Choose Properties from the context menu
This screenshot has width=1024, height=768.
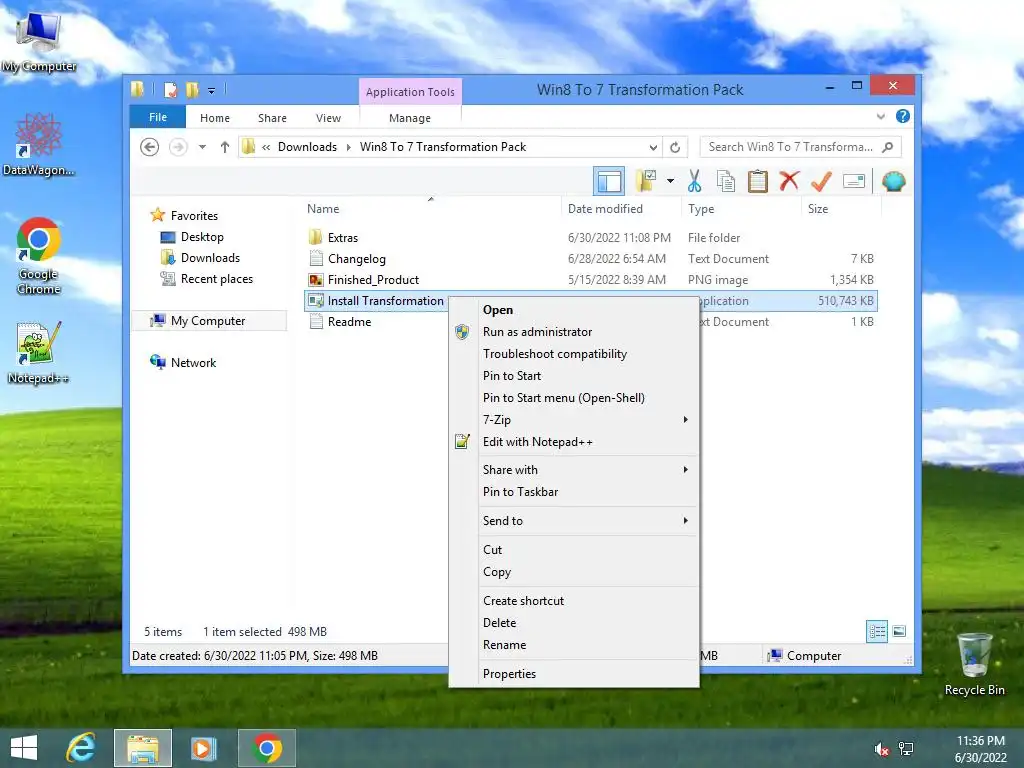(x=574, y=673)
